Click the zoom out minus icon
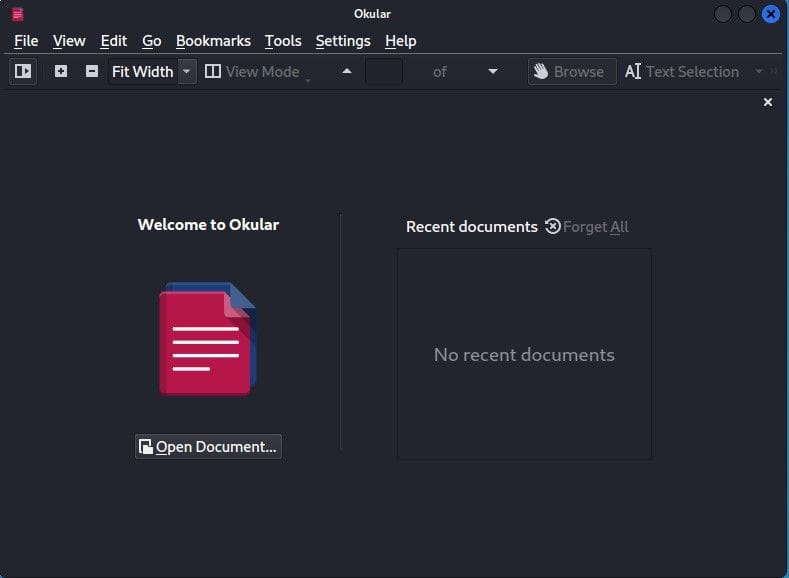 pyautogui.click(x=92, y=71)
